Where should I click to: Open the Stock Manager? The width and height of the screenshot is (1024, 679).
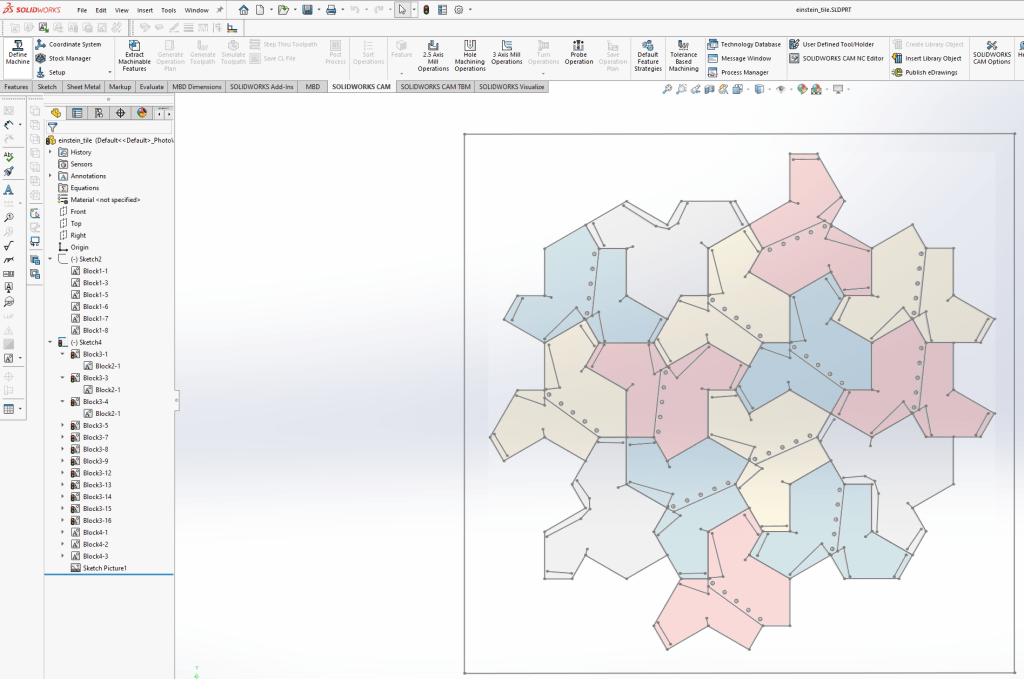(69, 58)
